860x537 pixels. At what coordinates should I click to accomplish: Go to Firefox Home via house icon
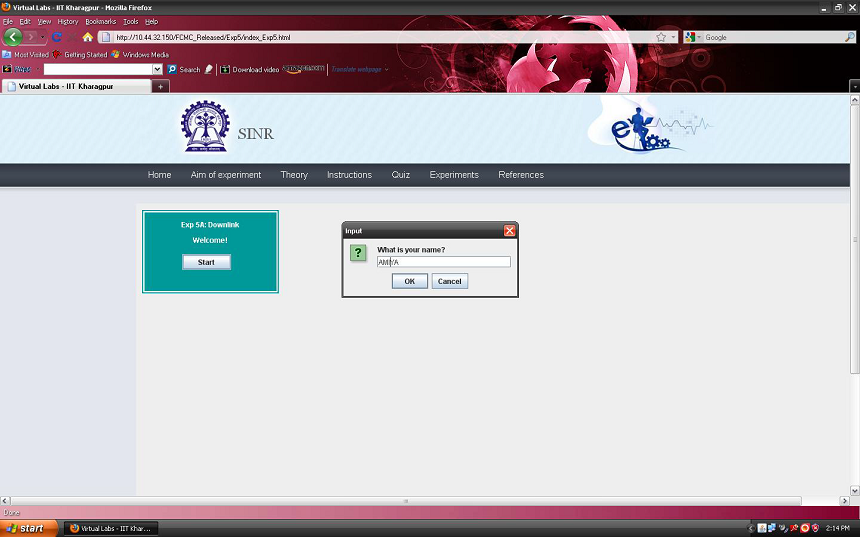click(x=87, y=37)
